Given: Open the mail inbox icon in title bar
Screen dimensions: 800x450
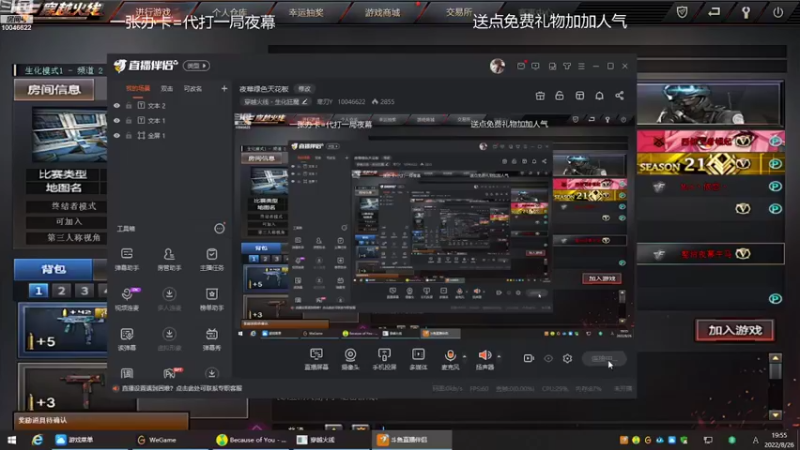Looking at the screenshot, I should pos(521,66).
